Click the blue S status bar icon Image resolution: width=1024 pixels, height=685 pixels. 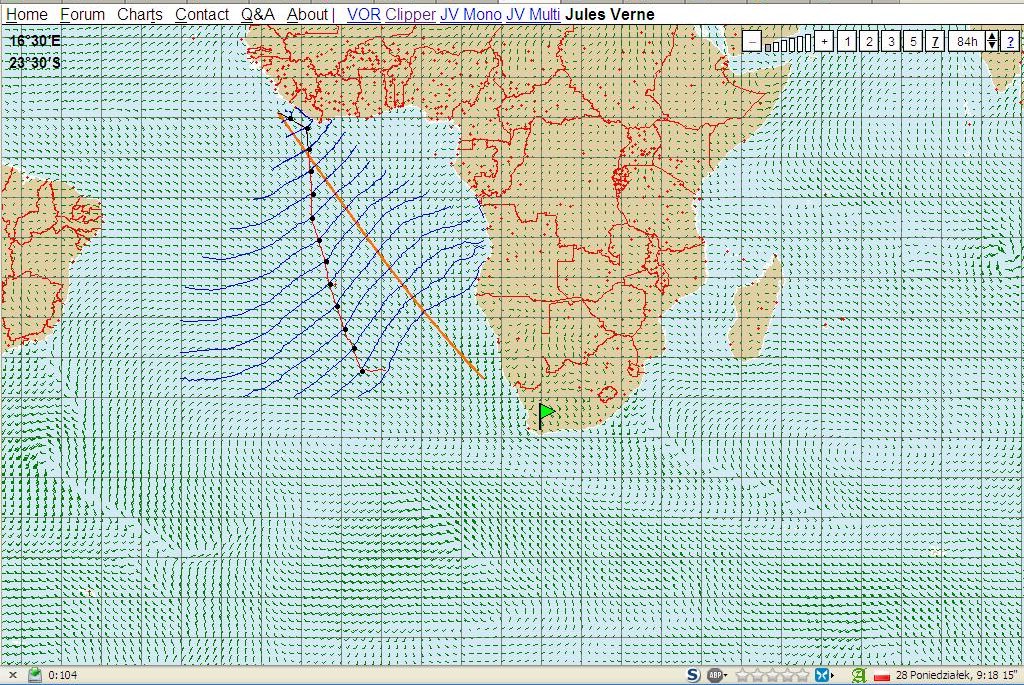point(693,675)
